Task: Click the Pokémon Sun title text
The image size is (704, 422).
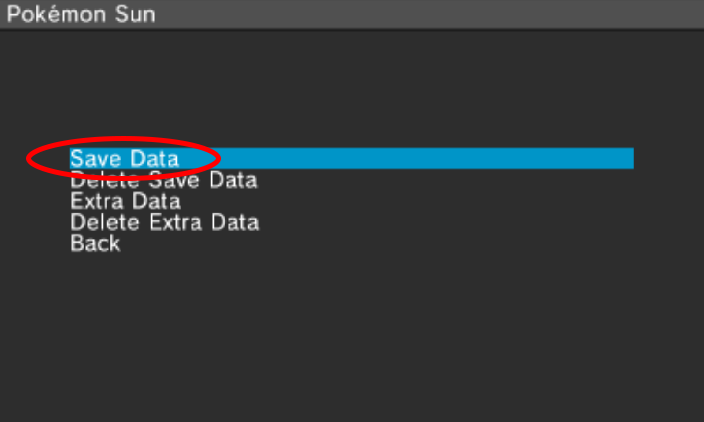Action: 81,16
